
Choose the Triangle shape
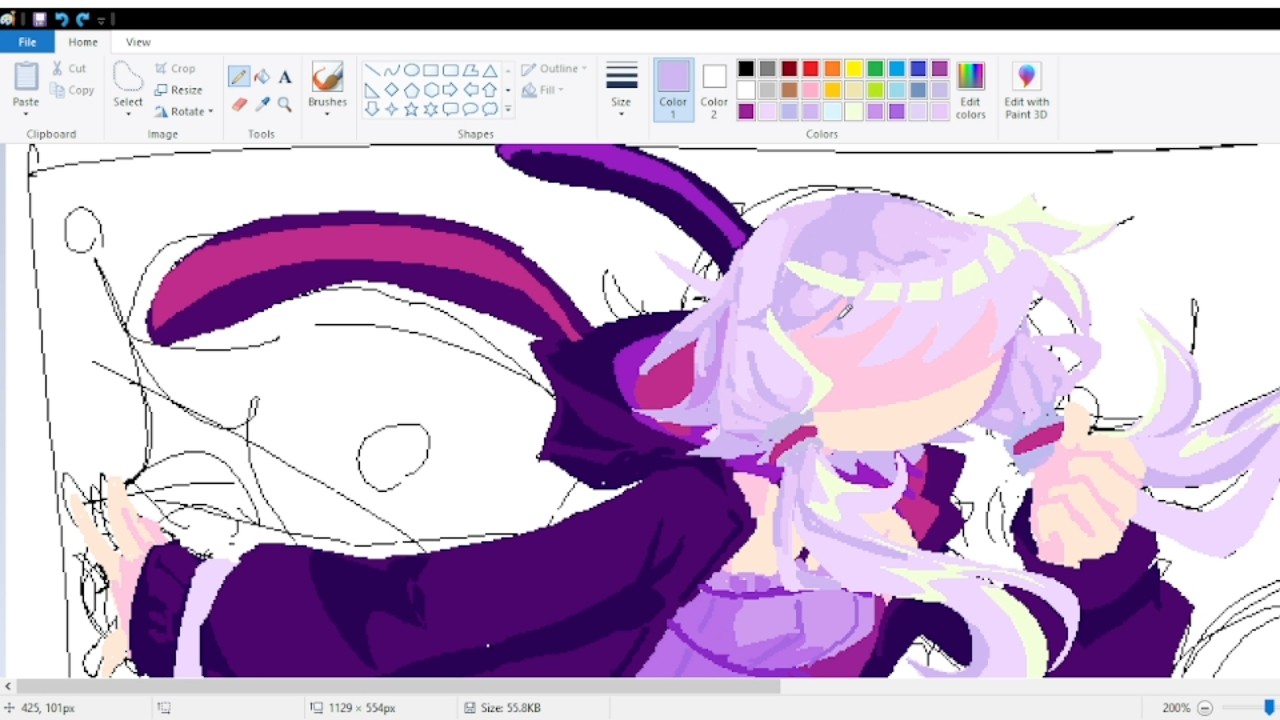click(490, 70)
